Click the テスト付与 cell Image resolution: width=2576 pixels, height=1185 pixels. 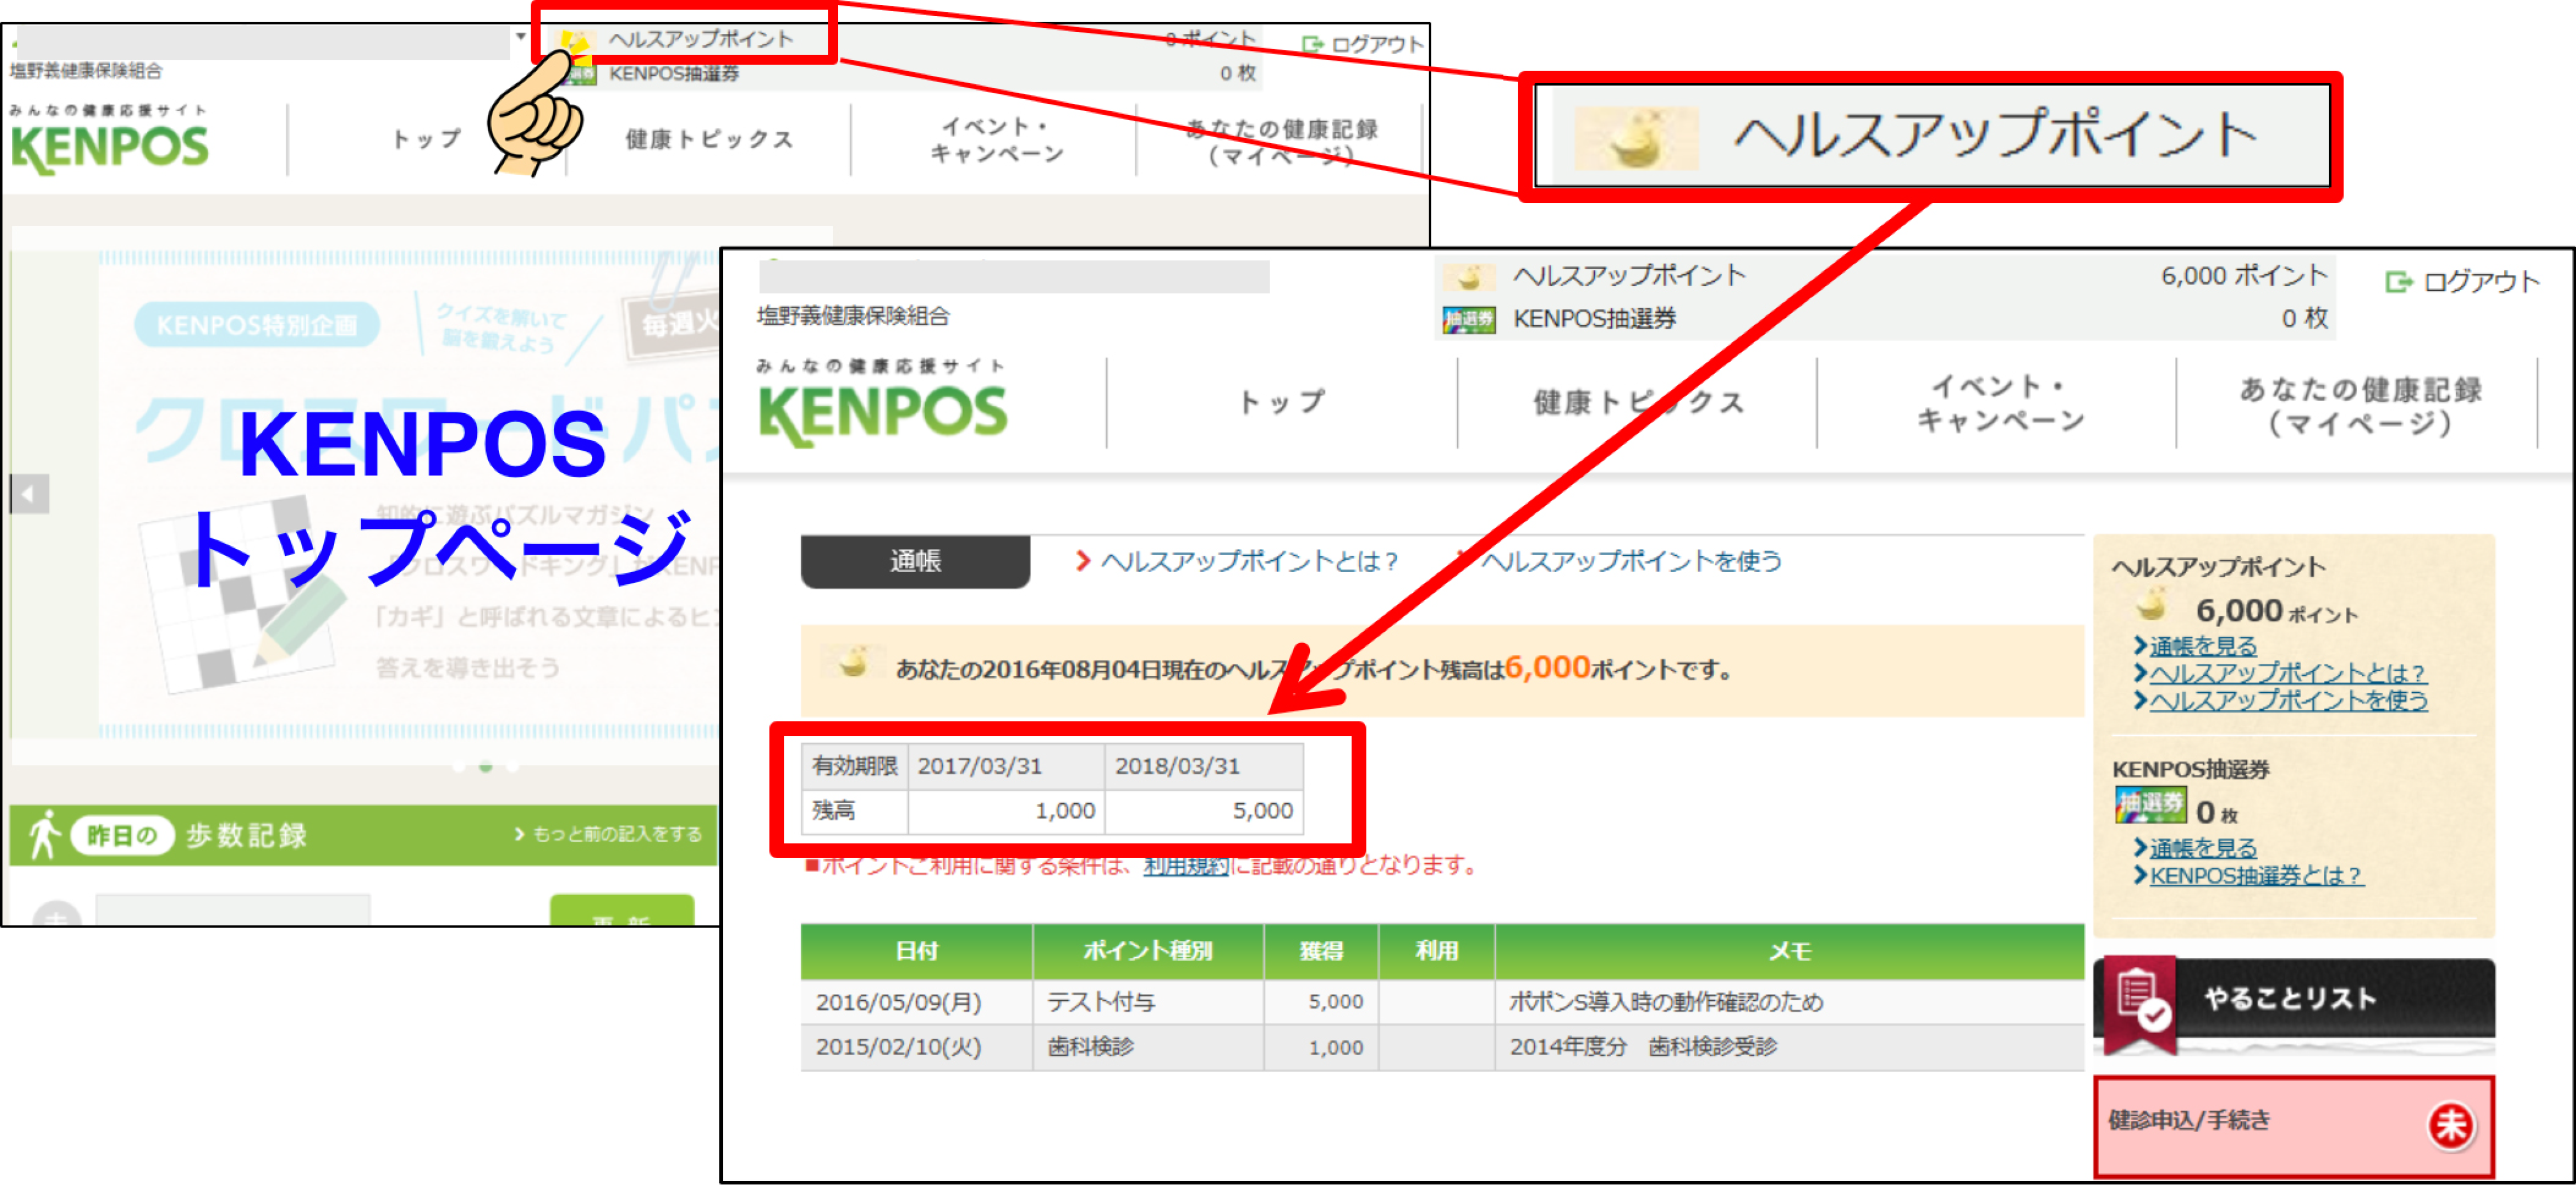pyautogui.click(x=1148, y=1002)
